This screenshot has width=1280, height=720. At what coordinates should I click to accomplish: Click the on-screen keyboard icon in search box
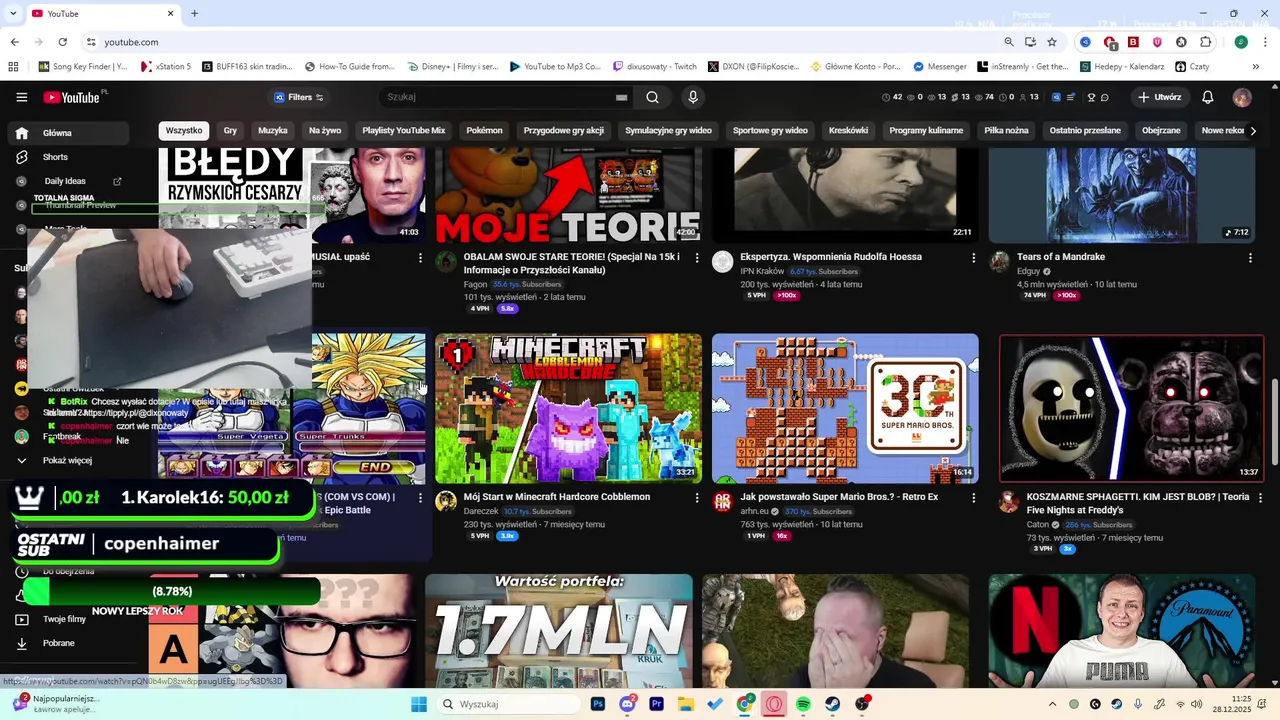pyautogui.click(x=621, y=97)
